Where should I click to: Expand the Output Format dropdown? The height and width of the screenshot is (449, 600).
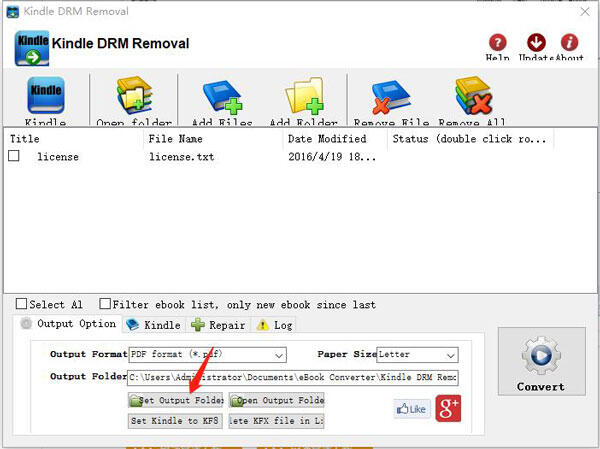pyautogui.click(x=278, y=354)
